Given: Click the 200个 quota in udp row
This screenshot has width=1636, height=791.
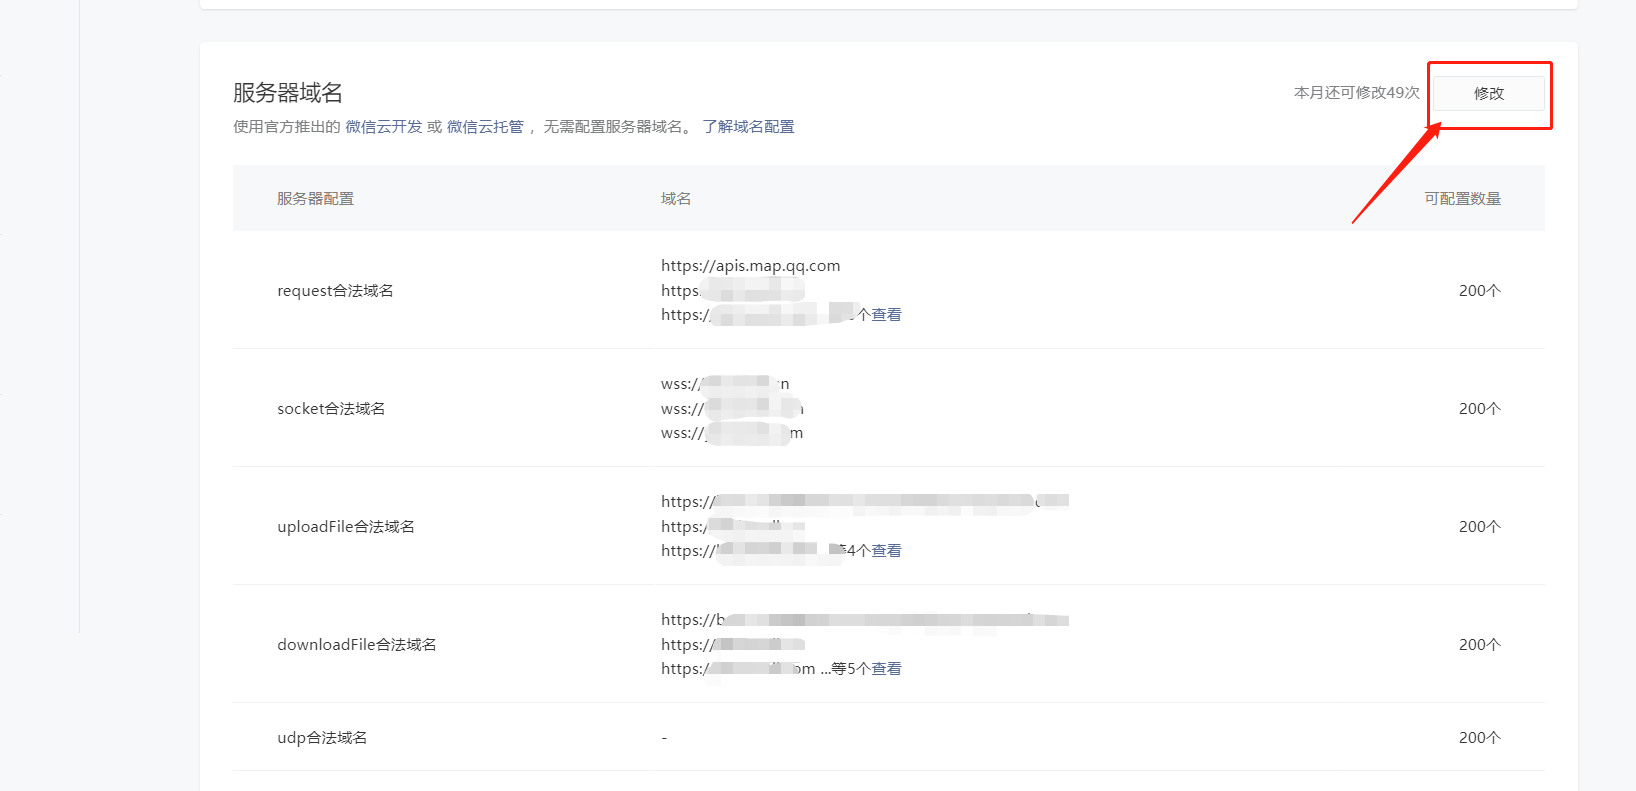Looking at the screenshot, I should 1479,738.
